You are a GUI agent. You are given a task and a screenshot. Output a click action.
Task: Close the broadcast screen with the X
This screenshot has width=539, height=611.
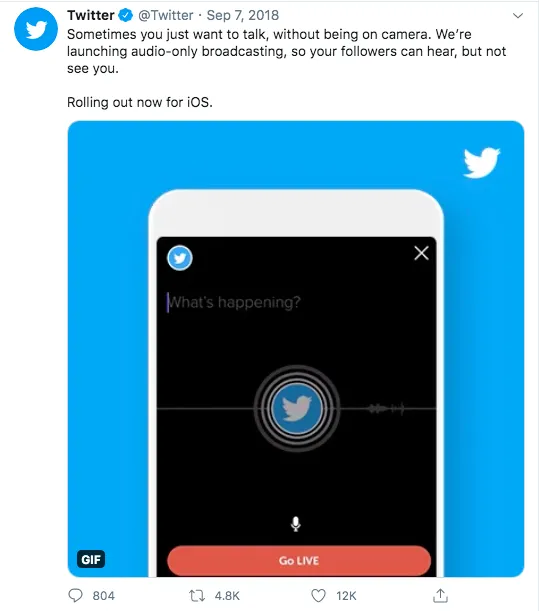pyautogui.click(x=421, y=253)
